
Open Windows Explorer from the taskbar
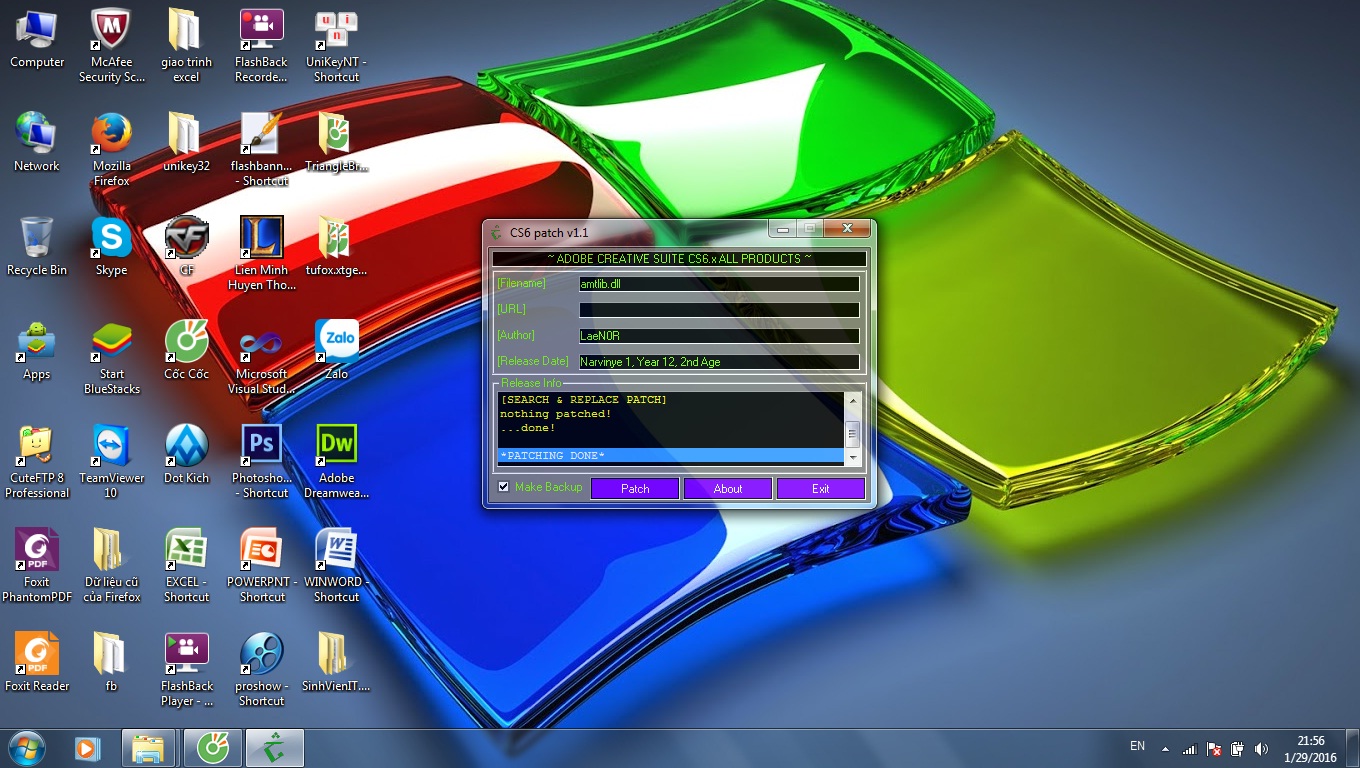[149, 748]
